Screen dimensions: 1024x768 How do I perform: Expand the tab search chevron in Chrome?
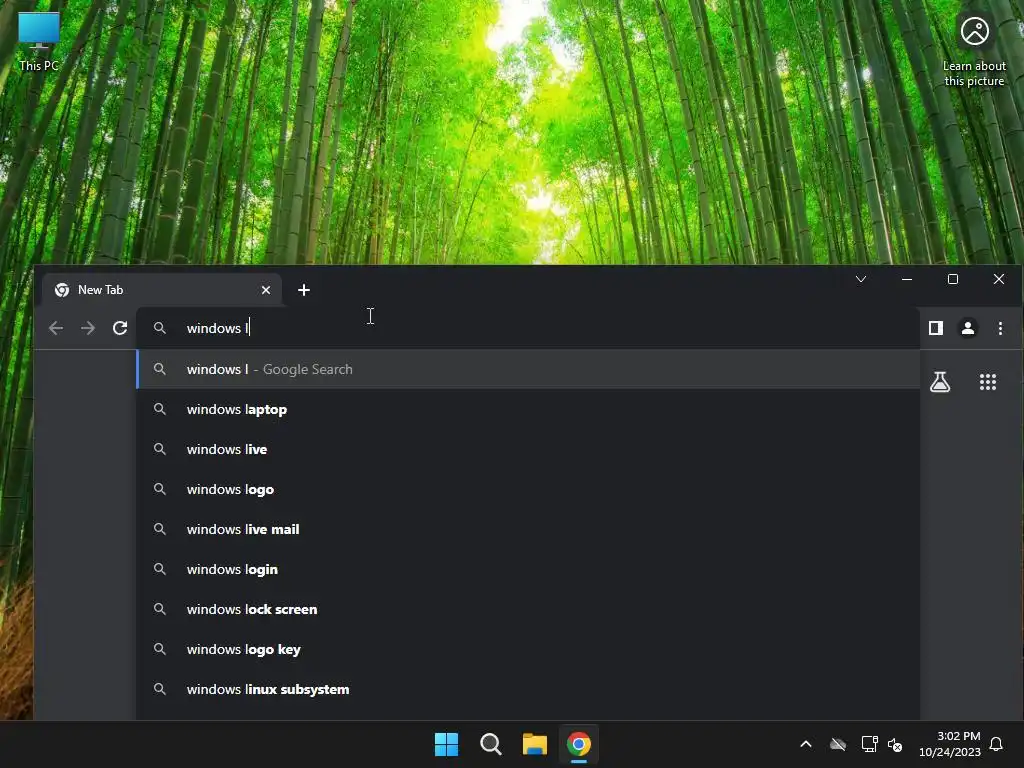click(861, 279)
